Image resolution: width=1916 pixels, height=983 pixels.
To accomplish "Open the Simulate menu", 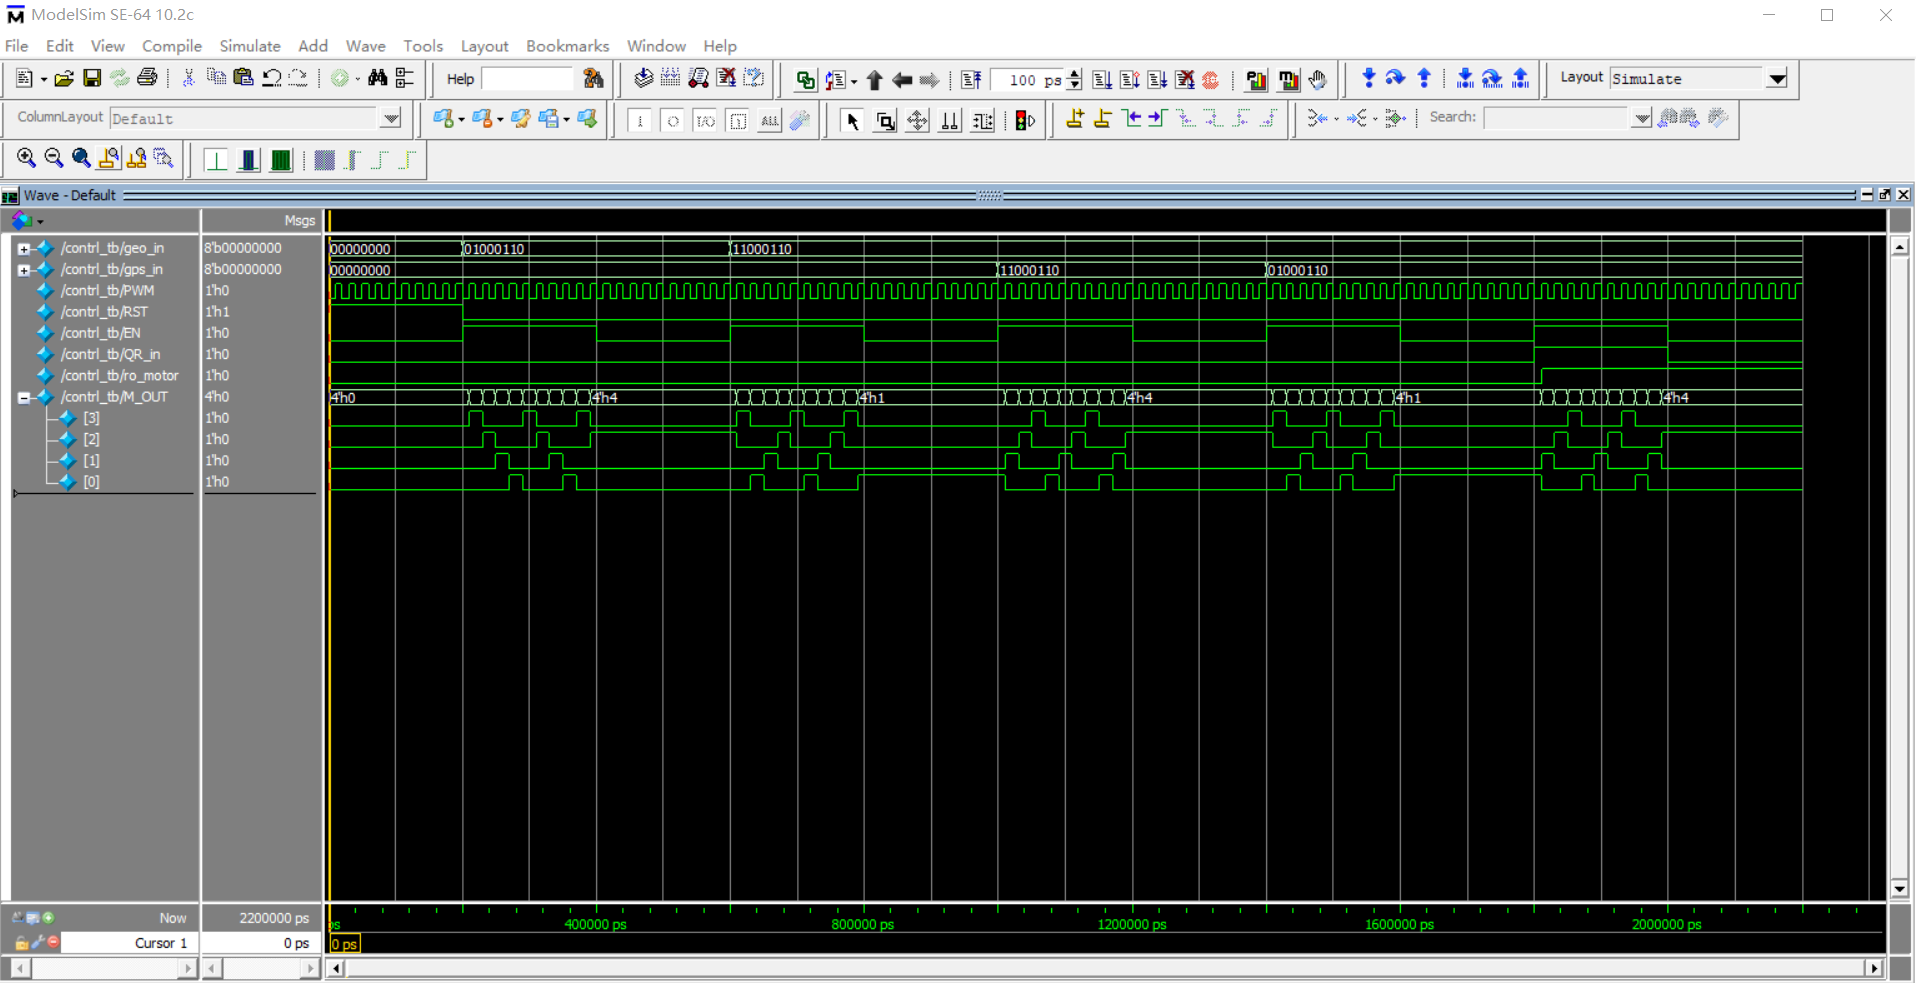I will [x=250, y=46].
